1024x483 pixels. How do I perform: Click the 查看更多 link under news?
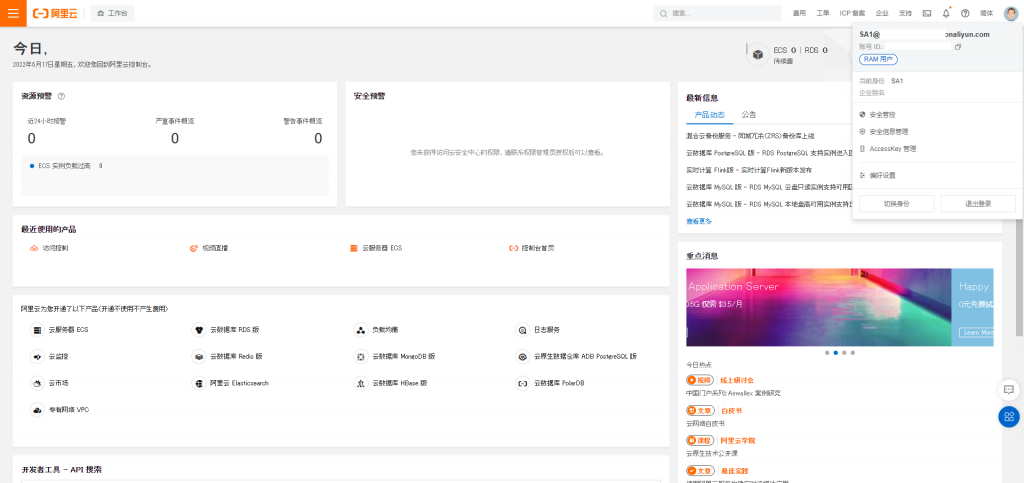[699, 221]
